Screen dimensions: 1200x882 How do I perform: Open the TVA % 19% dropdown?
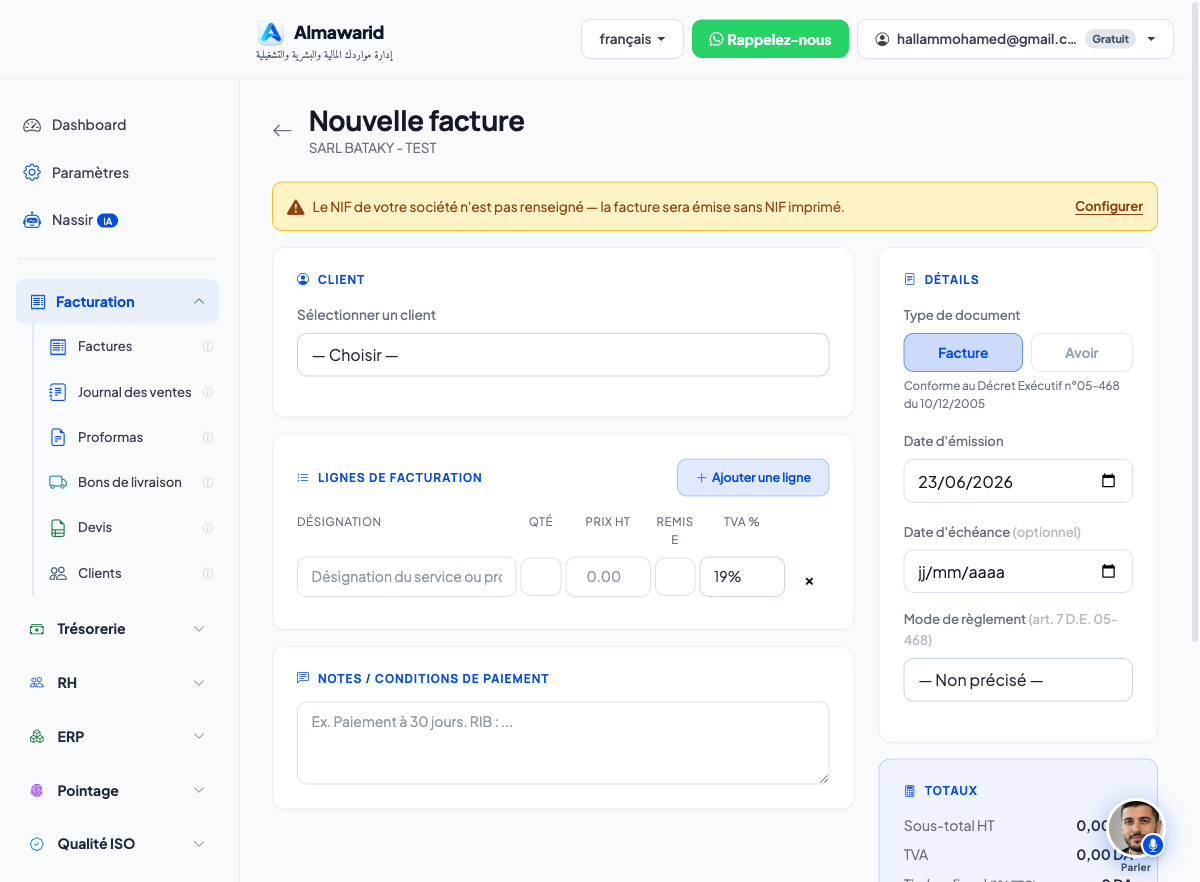pos(742,577)
